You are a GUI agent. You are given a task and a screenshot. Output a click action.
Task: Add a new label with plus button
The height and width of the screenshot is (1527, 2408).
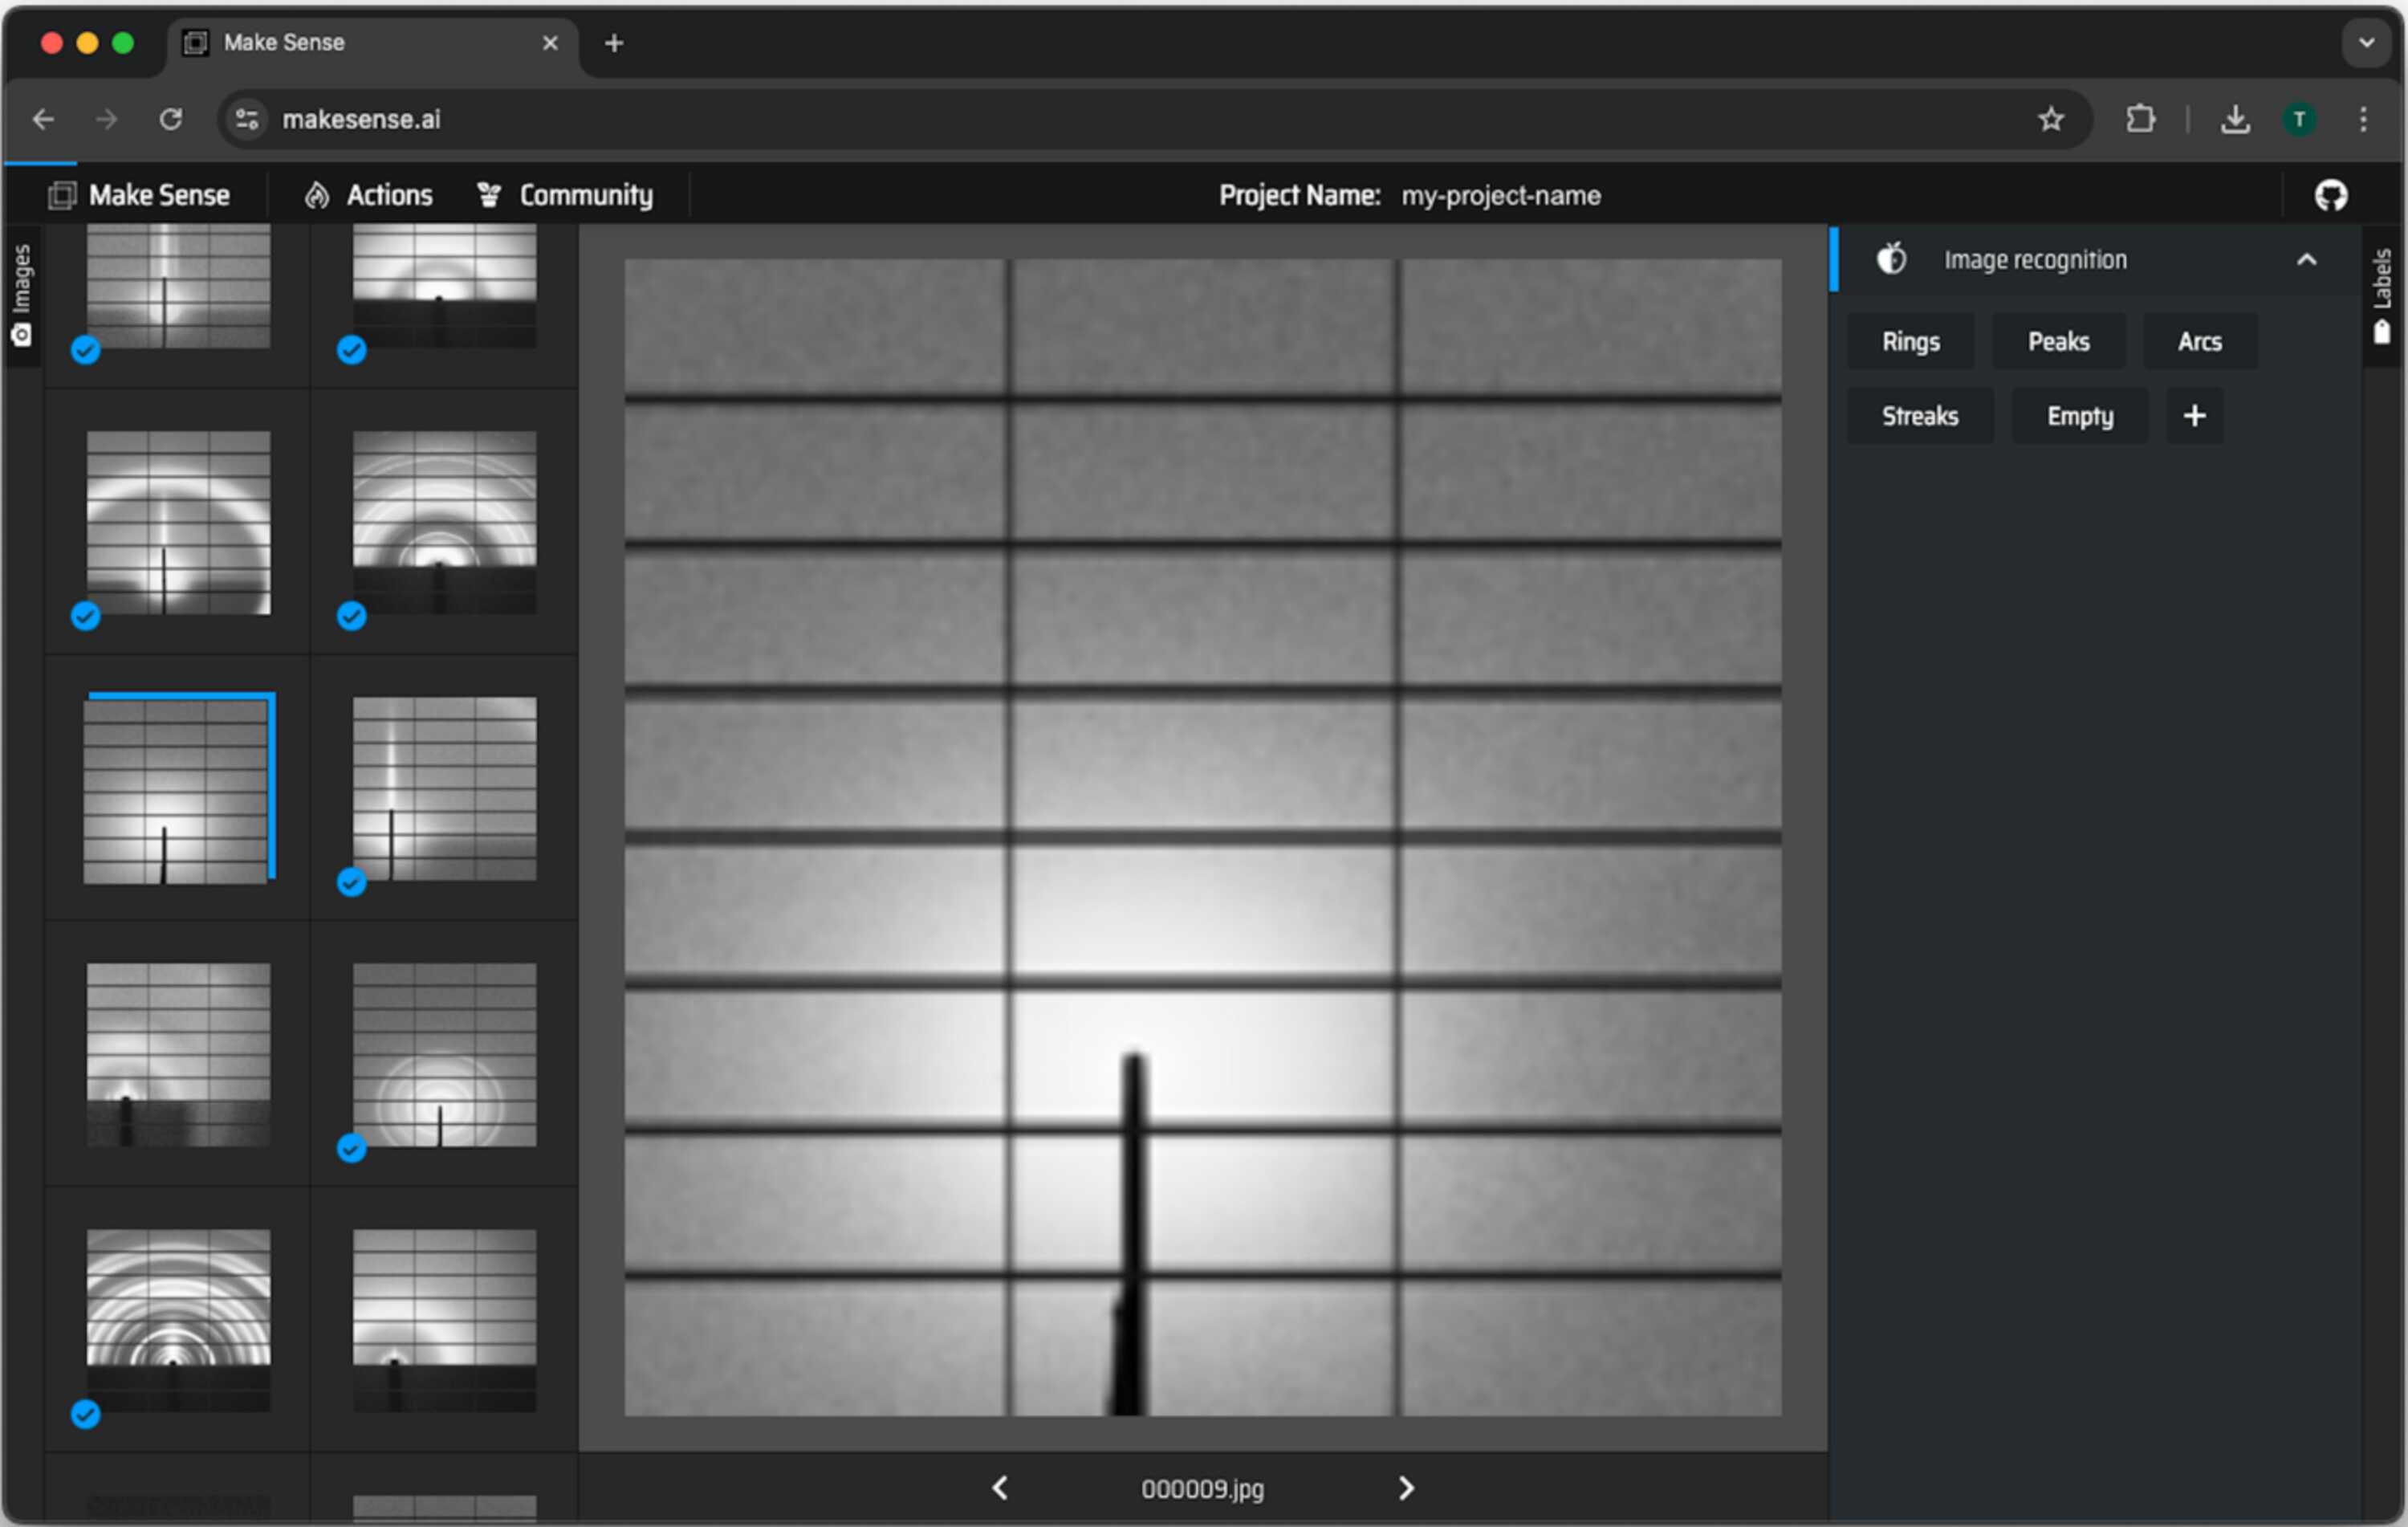tap(2195, 416)
